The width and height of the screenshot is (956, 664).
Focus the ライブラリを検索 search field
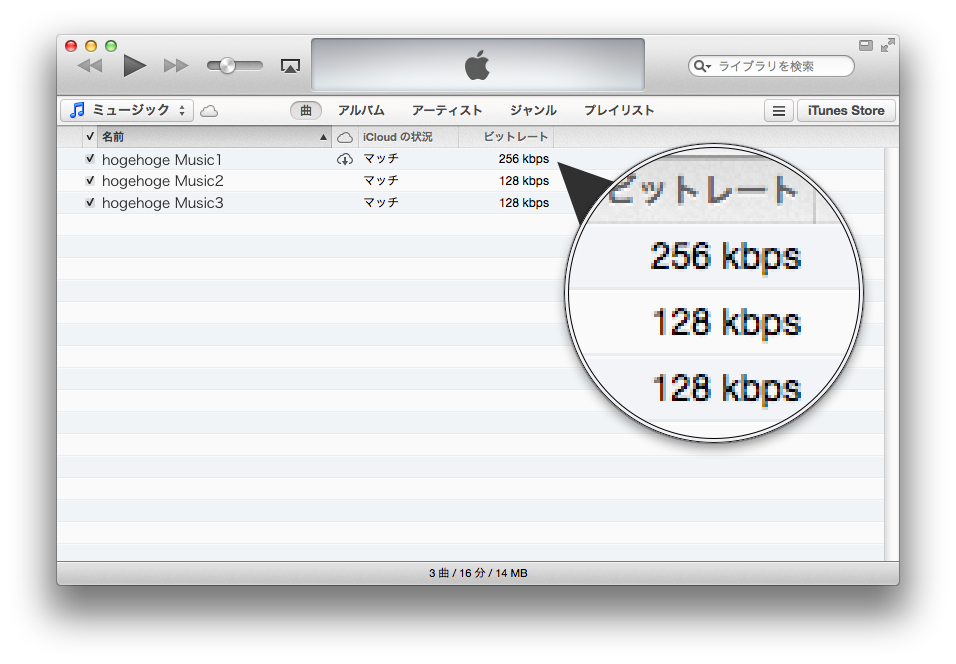pyautogui.click(x=771, y=66)
